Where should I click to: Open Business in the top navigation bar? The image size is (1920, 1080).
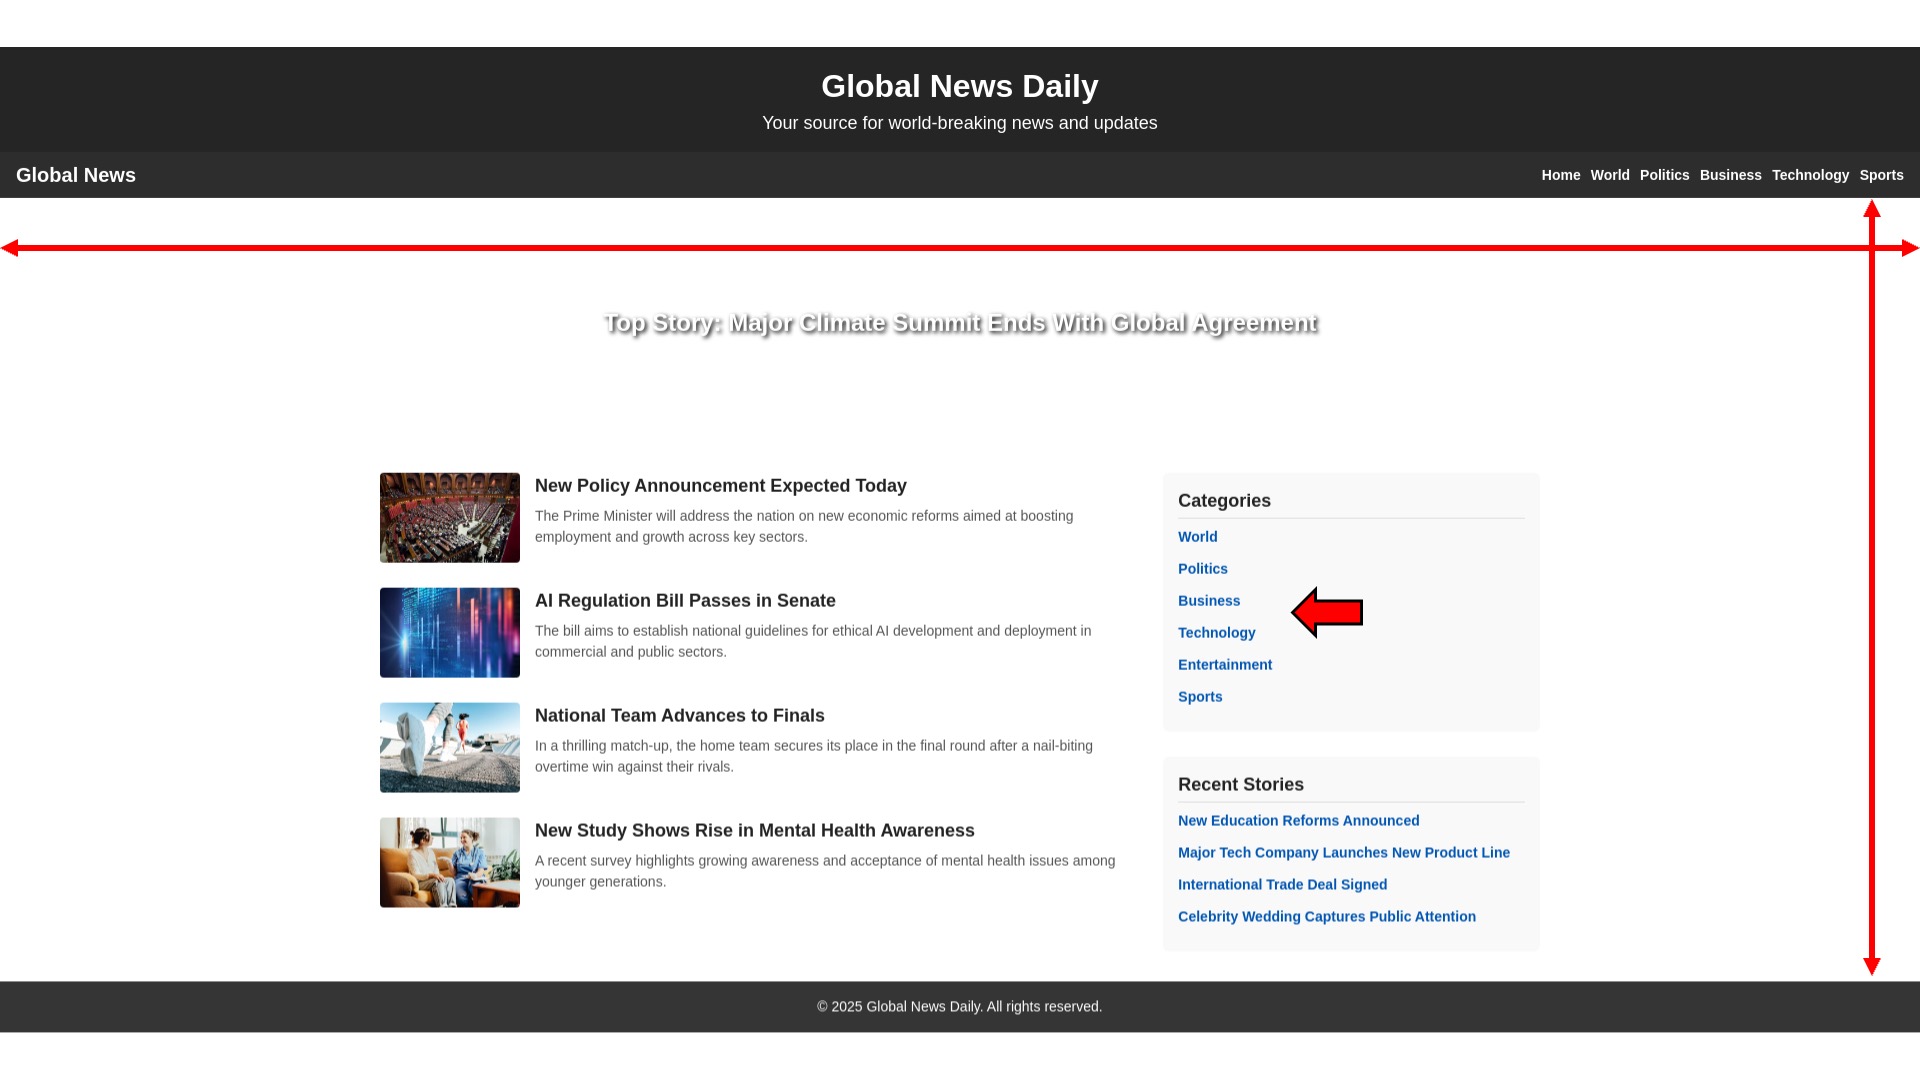coord(1730,175)
